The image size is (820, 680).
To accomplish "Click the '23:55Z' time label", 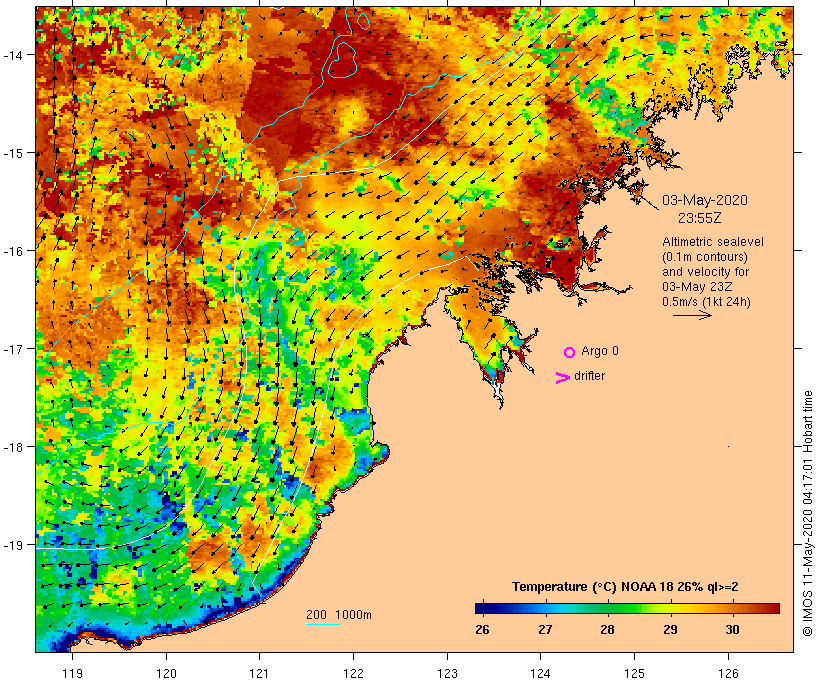I will 700,218.
